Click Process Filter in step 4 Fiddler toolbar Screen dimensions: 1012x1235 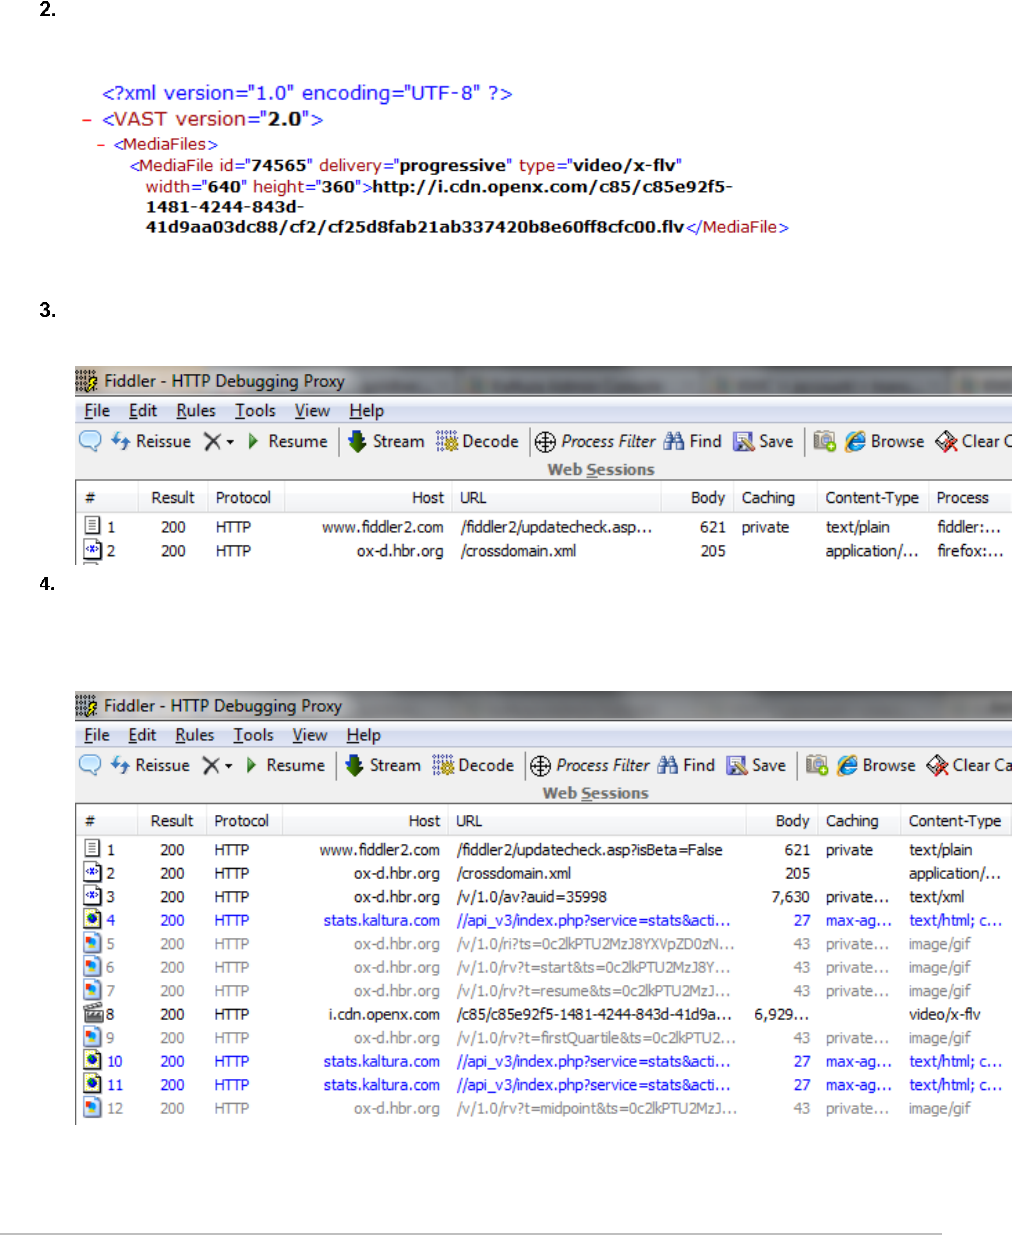click(x=590, y=765)
